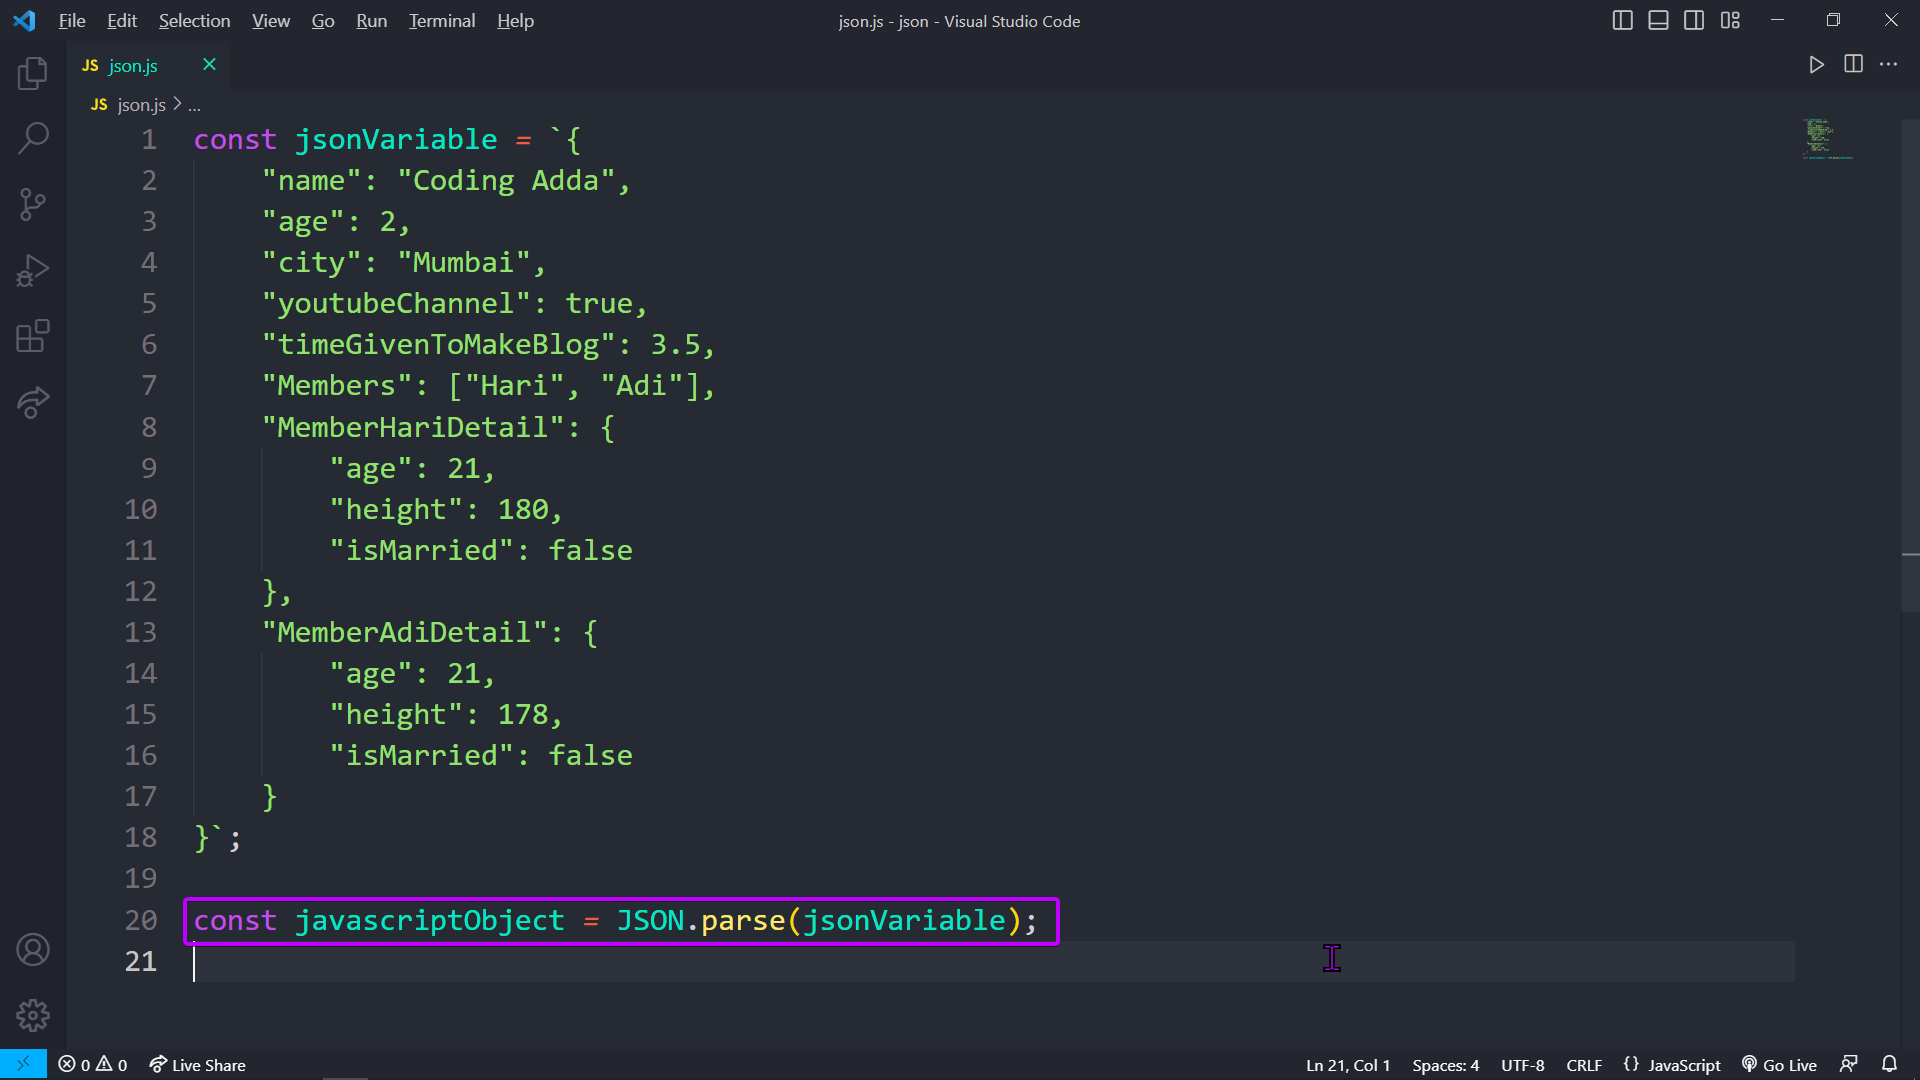
Task: Click "Coding Adda" string value
Action: (x=506, y=180)
